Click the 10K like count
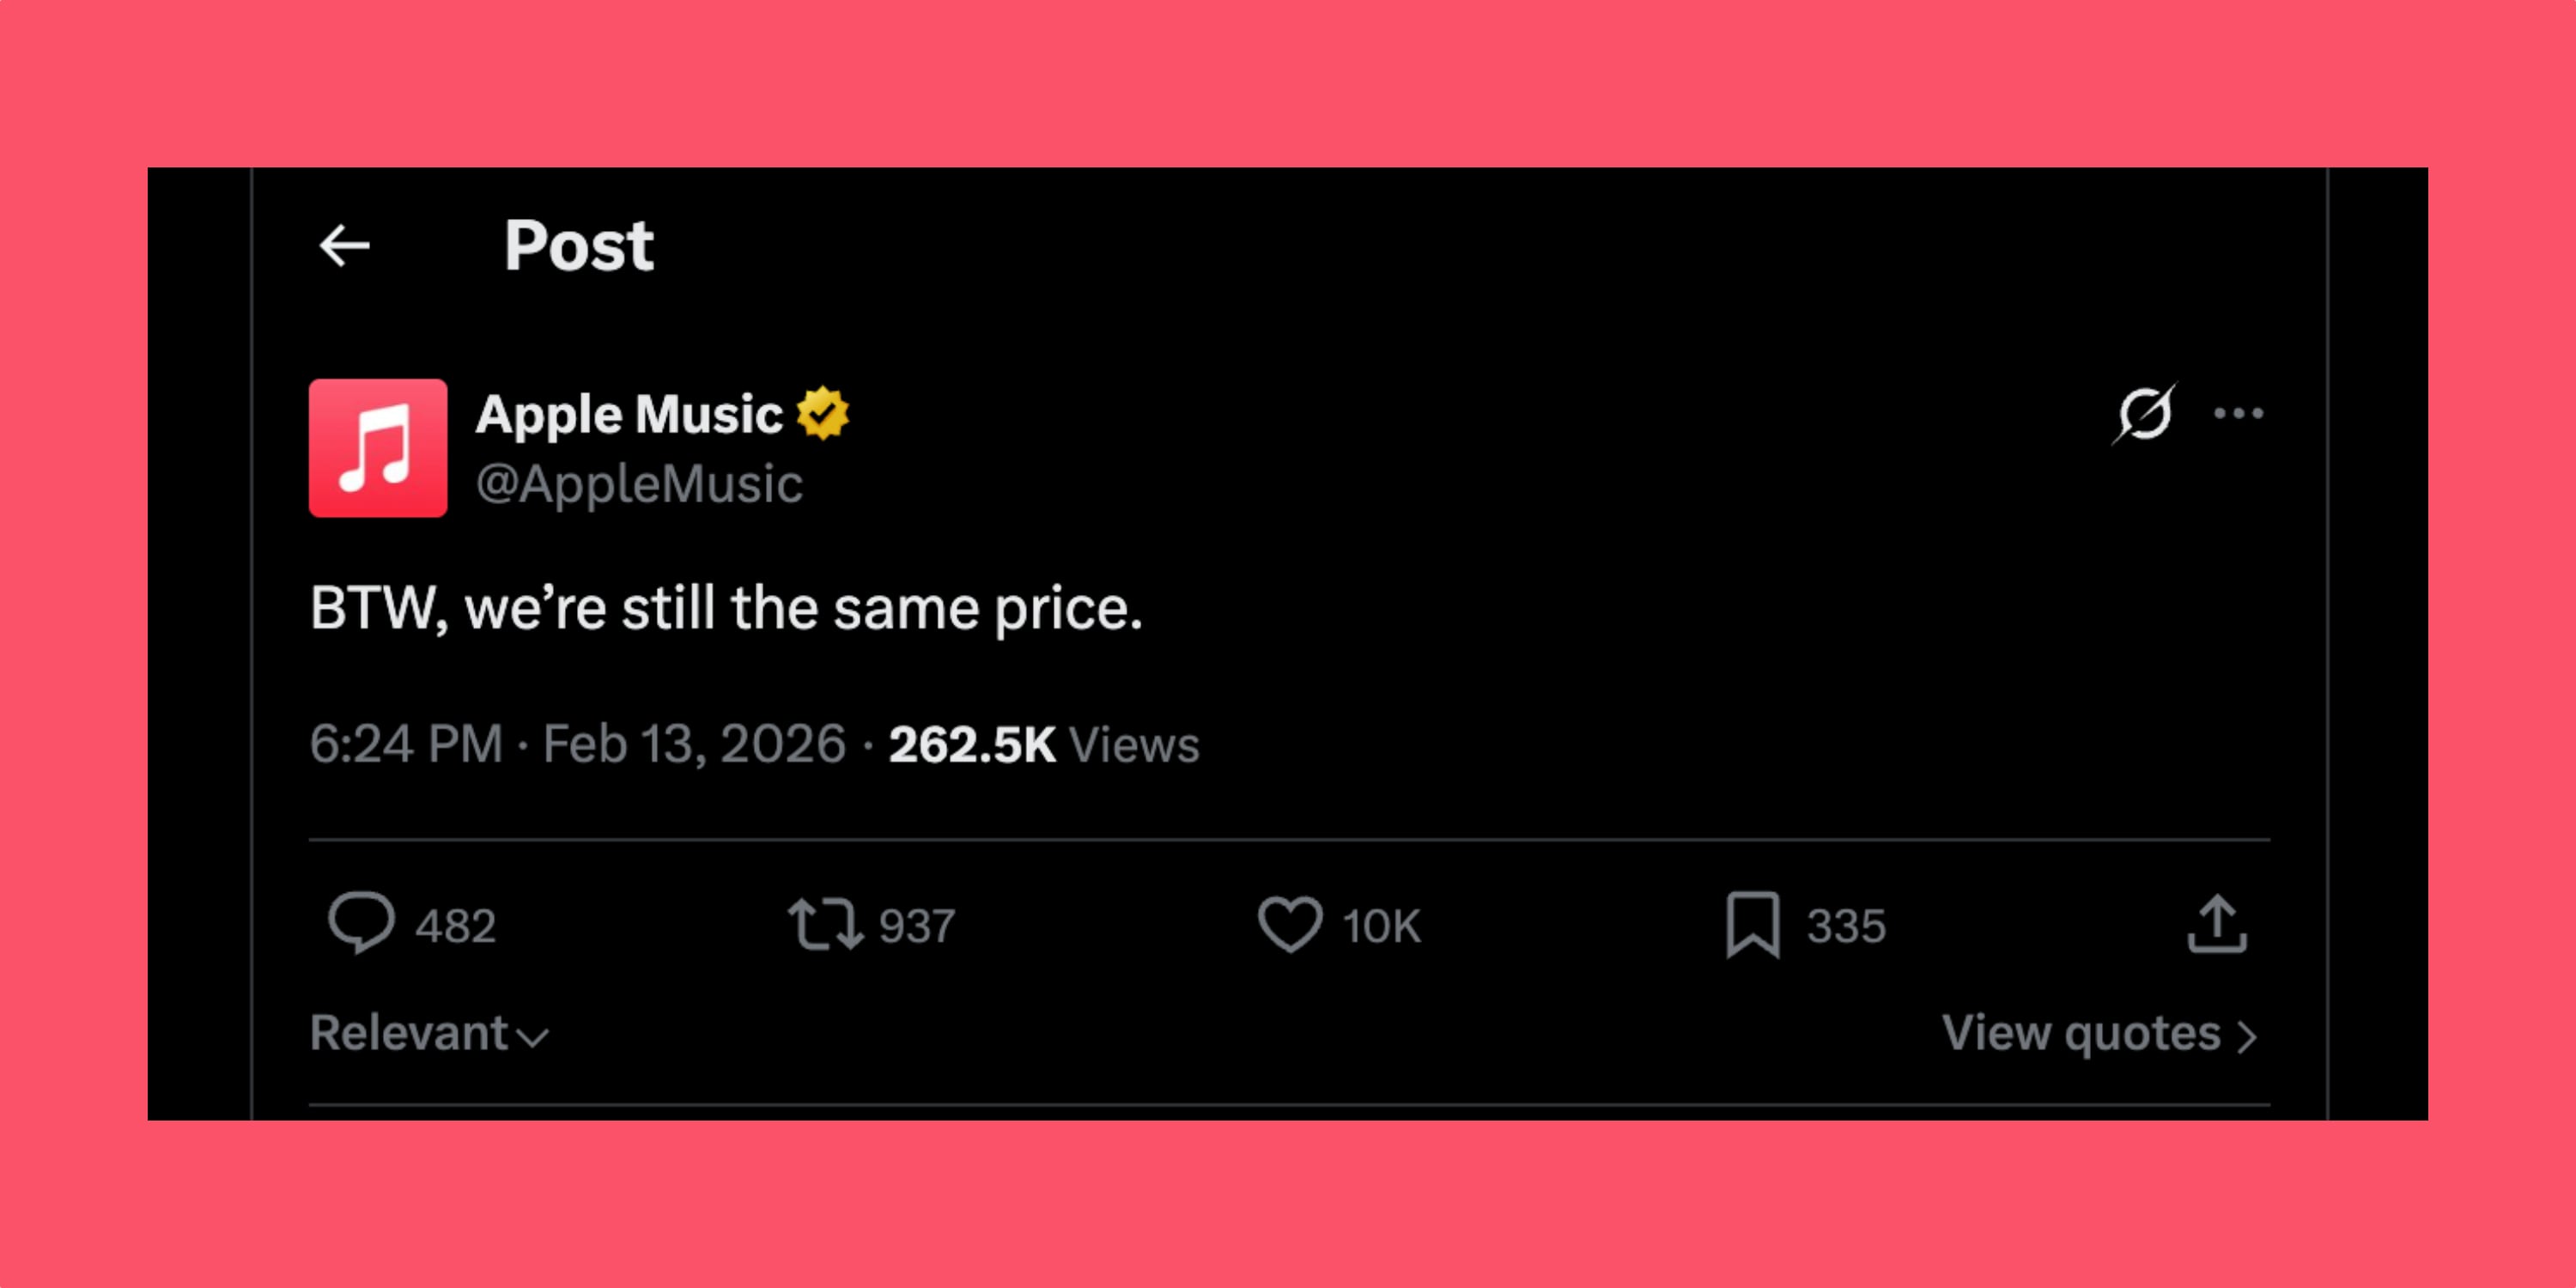Screen dimensions: 2576x1288 (1380, 925)
